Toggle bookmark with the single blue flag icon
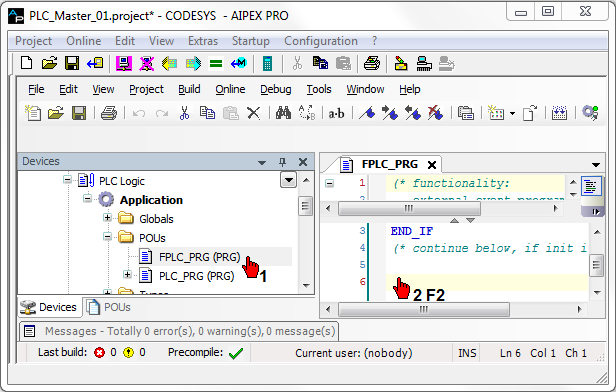 pos(367,113)
